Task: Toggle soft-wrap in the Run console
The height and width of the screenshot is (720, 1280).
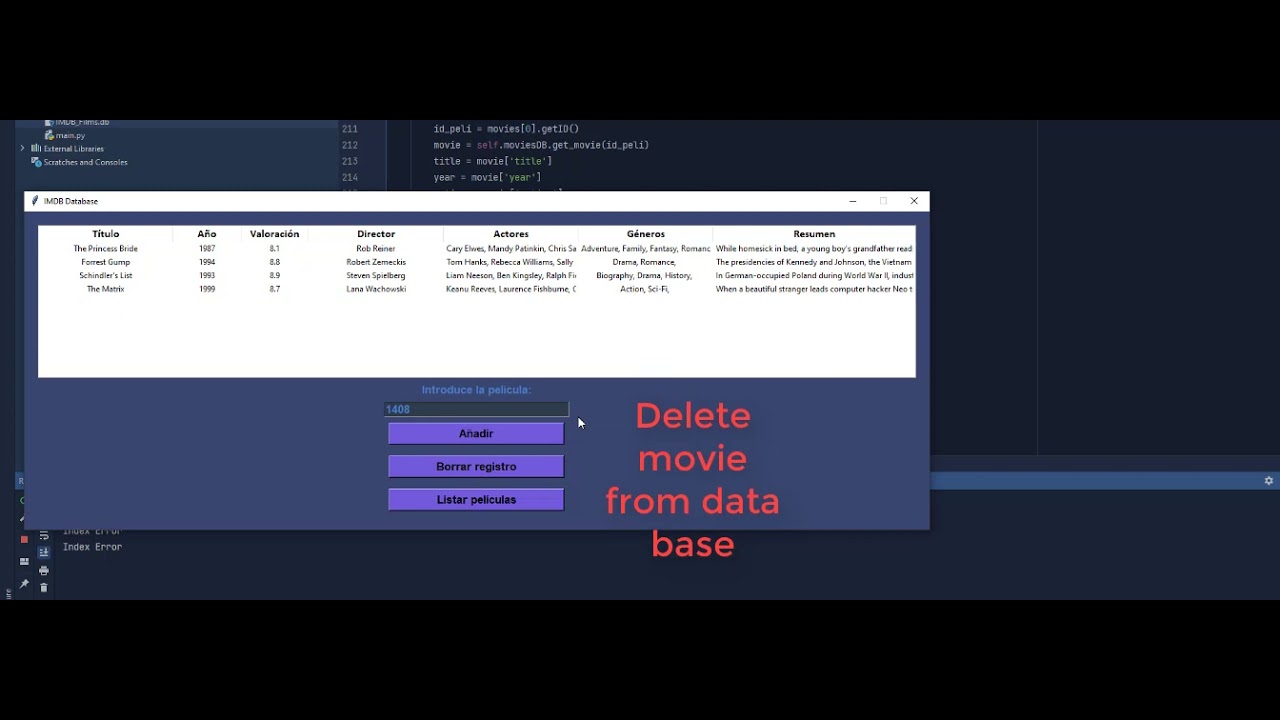Action: coord(44,536)
